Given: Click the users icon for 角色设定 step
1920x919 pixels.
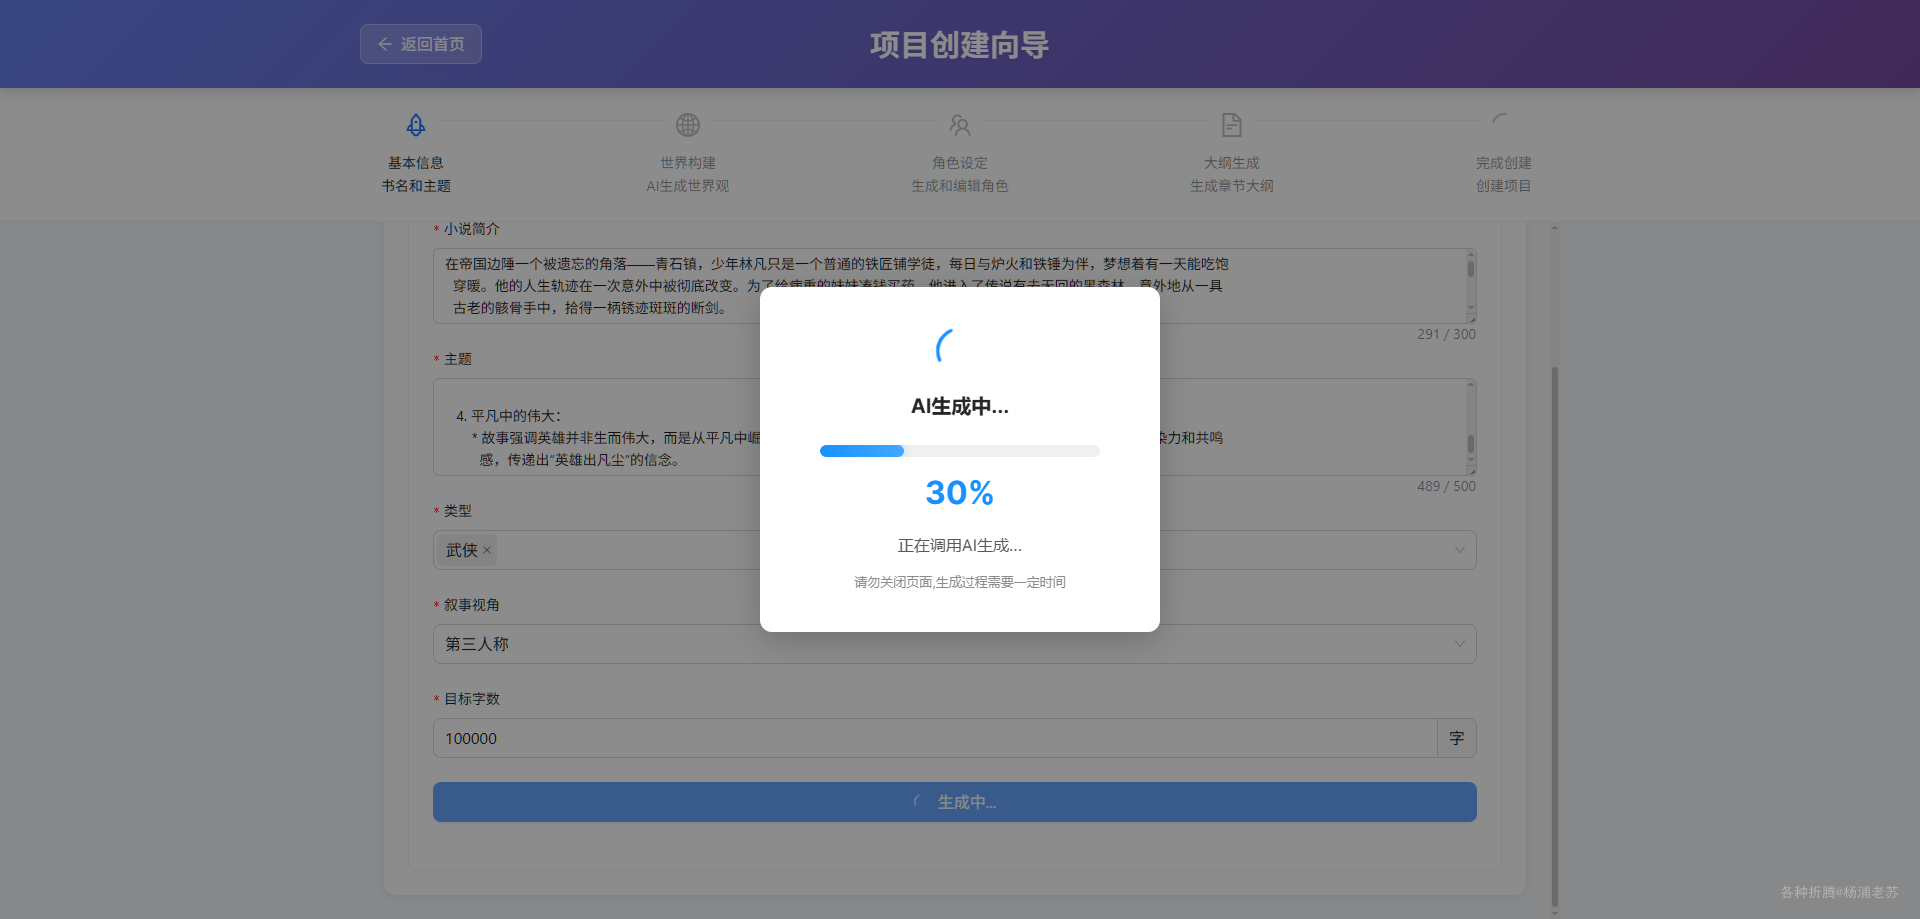Looking at the screenshot, I should click(x=960, y=125).
